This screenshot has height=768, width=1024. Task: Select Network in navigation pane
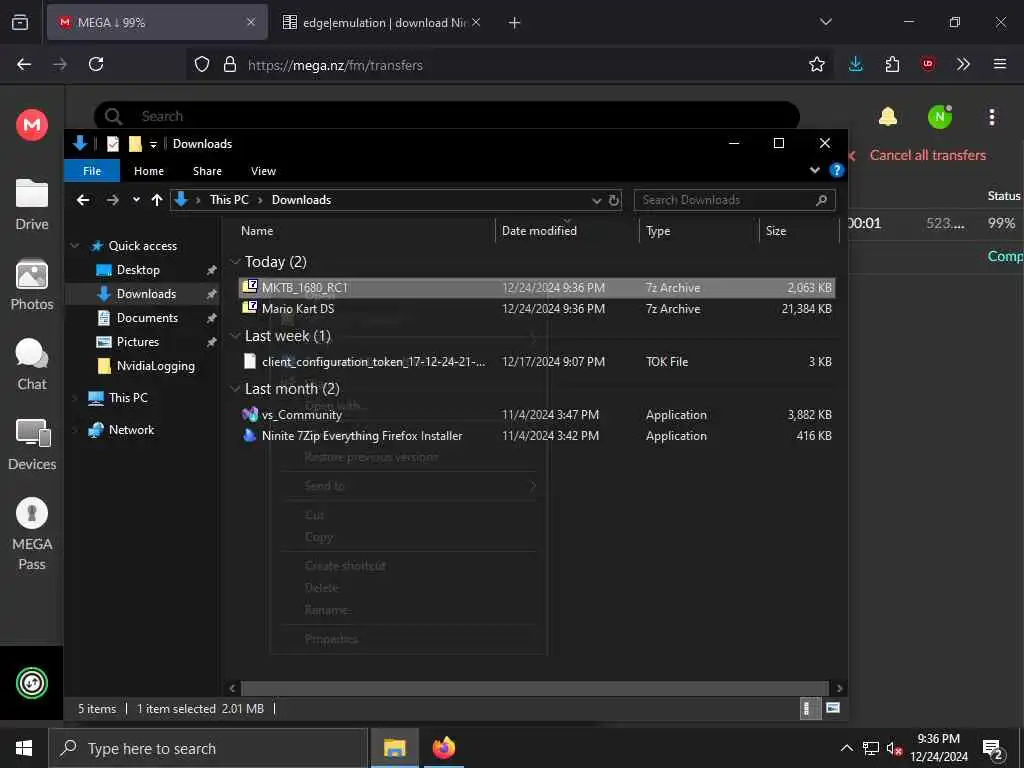pos(131,430)
